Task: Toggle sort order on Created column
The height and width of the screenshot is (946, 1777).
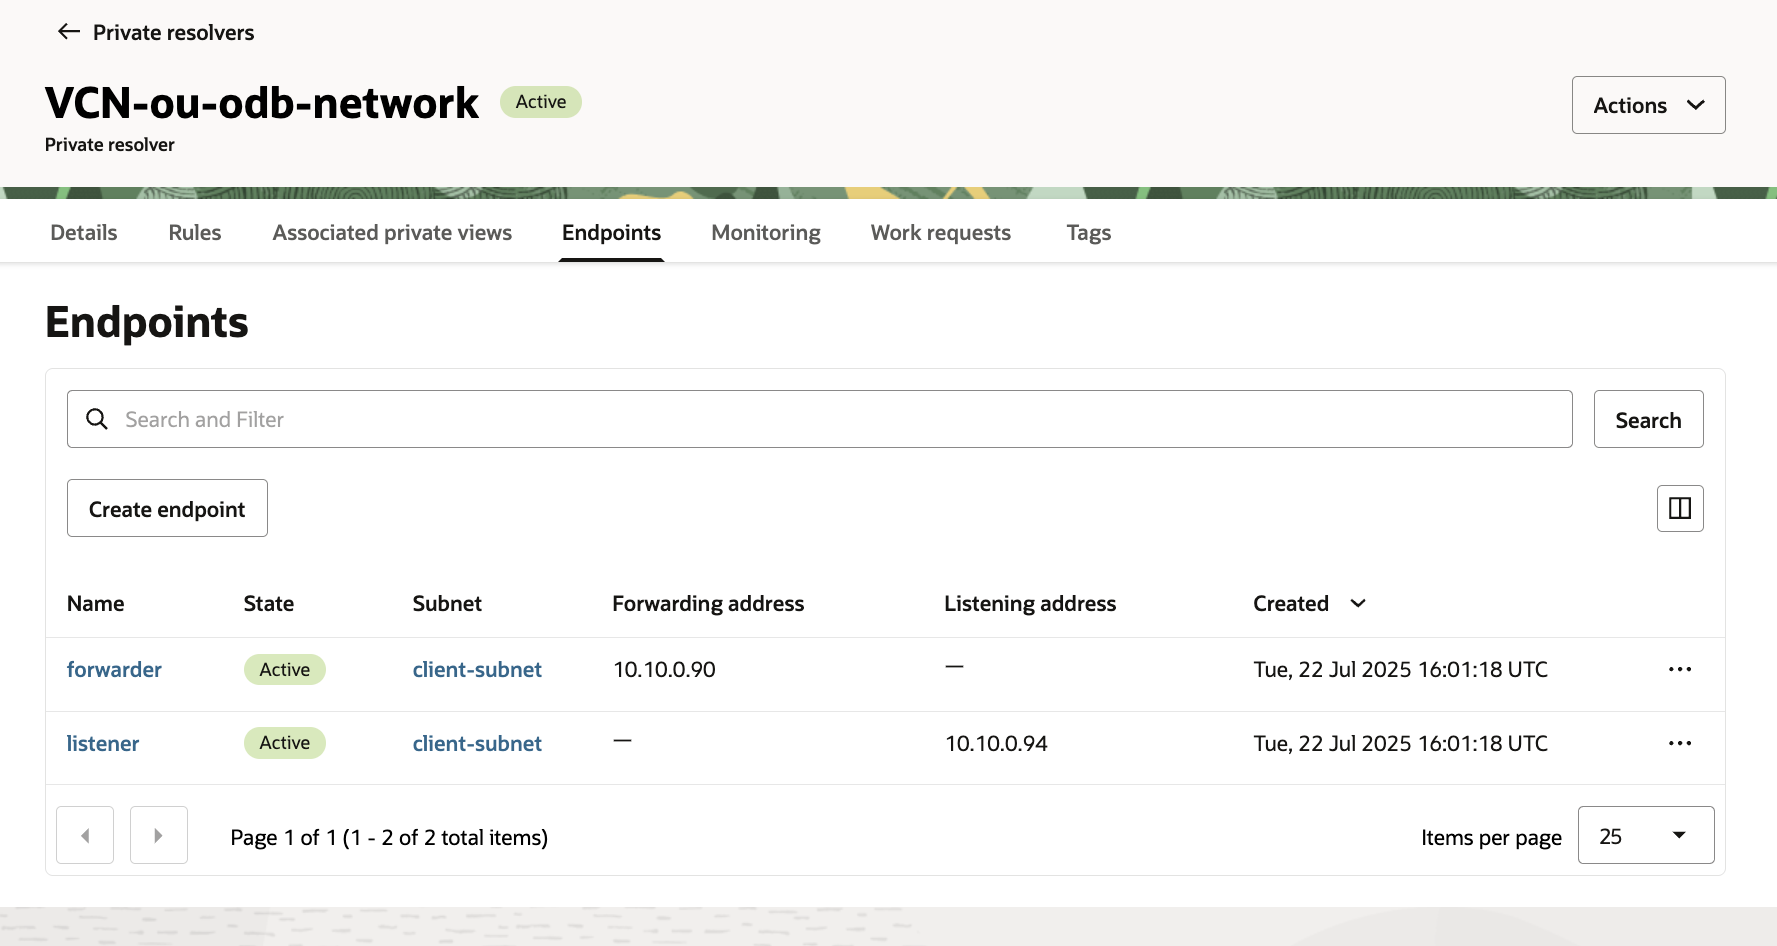Action: [1357, 604]
